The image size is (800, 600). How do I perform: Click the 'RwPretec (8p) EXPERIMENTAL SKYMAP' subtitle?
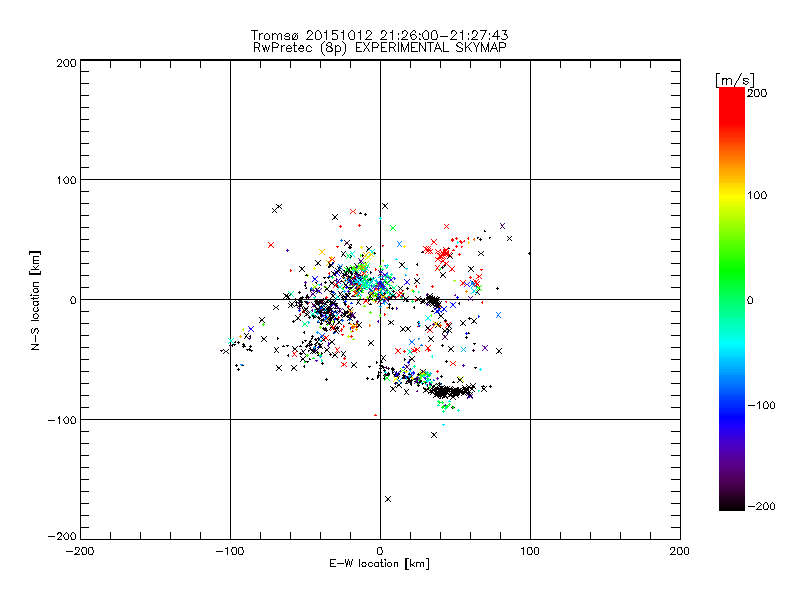pyautogui.click(x=380, y=48)
